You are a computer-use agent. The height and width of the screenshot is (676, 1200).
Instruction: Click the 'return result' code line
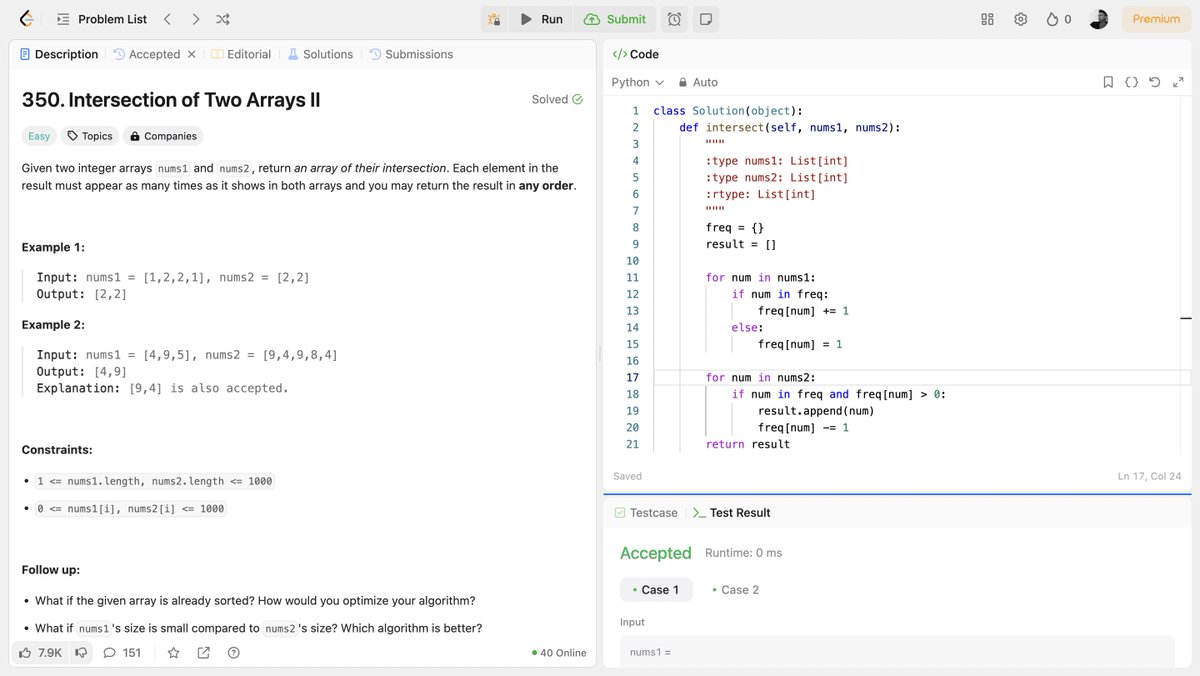pos(747,444)
